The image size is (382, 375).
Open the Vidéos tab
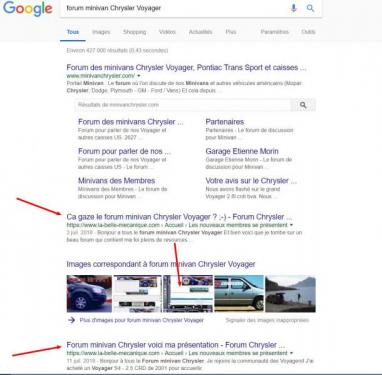(x=167, y=32)
